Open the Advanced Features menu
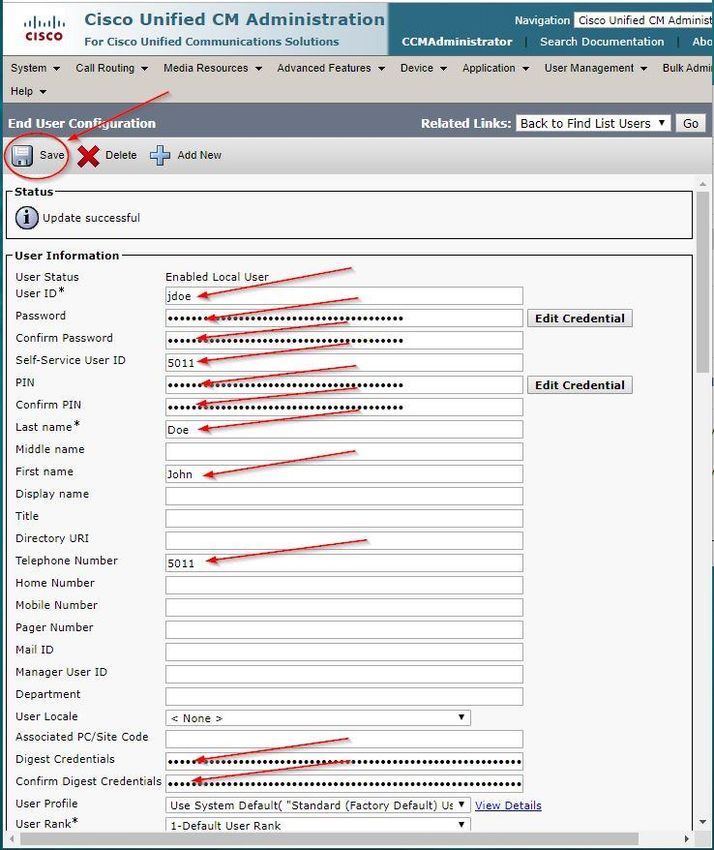714x850 pixels. [331, 68]
